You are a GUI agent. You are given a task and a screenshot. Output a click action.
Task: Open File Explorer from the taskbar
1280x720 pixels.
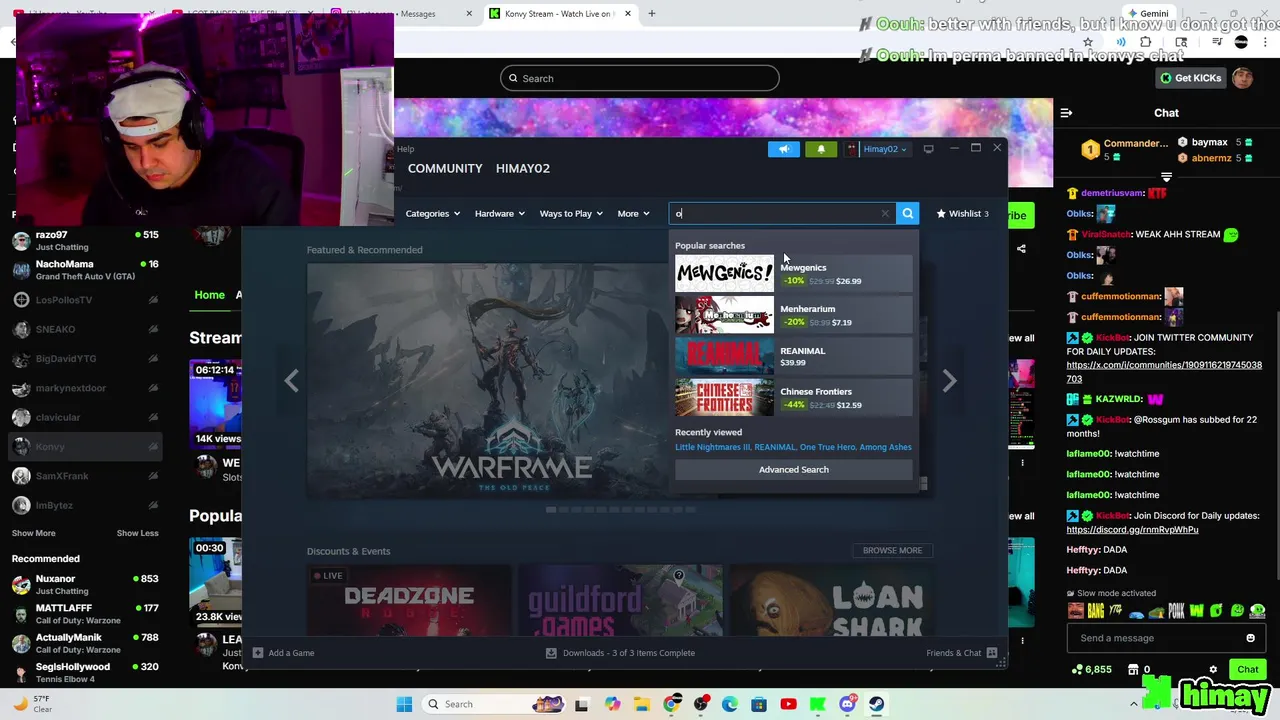tap(641, 704)
